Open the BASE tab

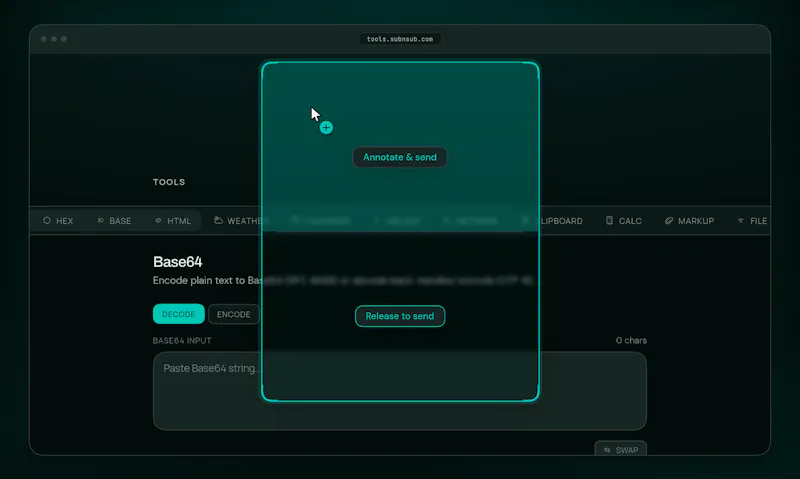point(114,220)
